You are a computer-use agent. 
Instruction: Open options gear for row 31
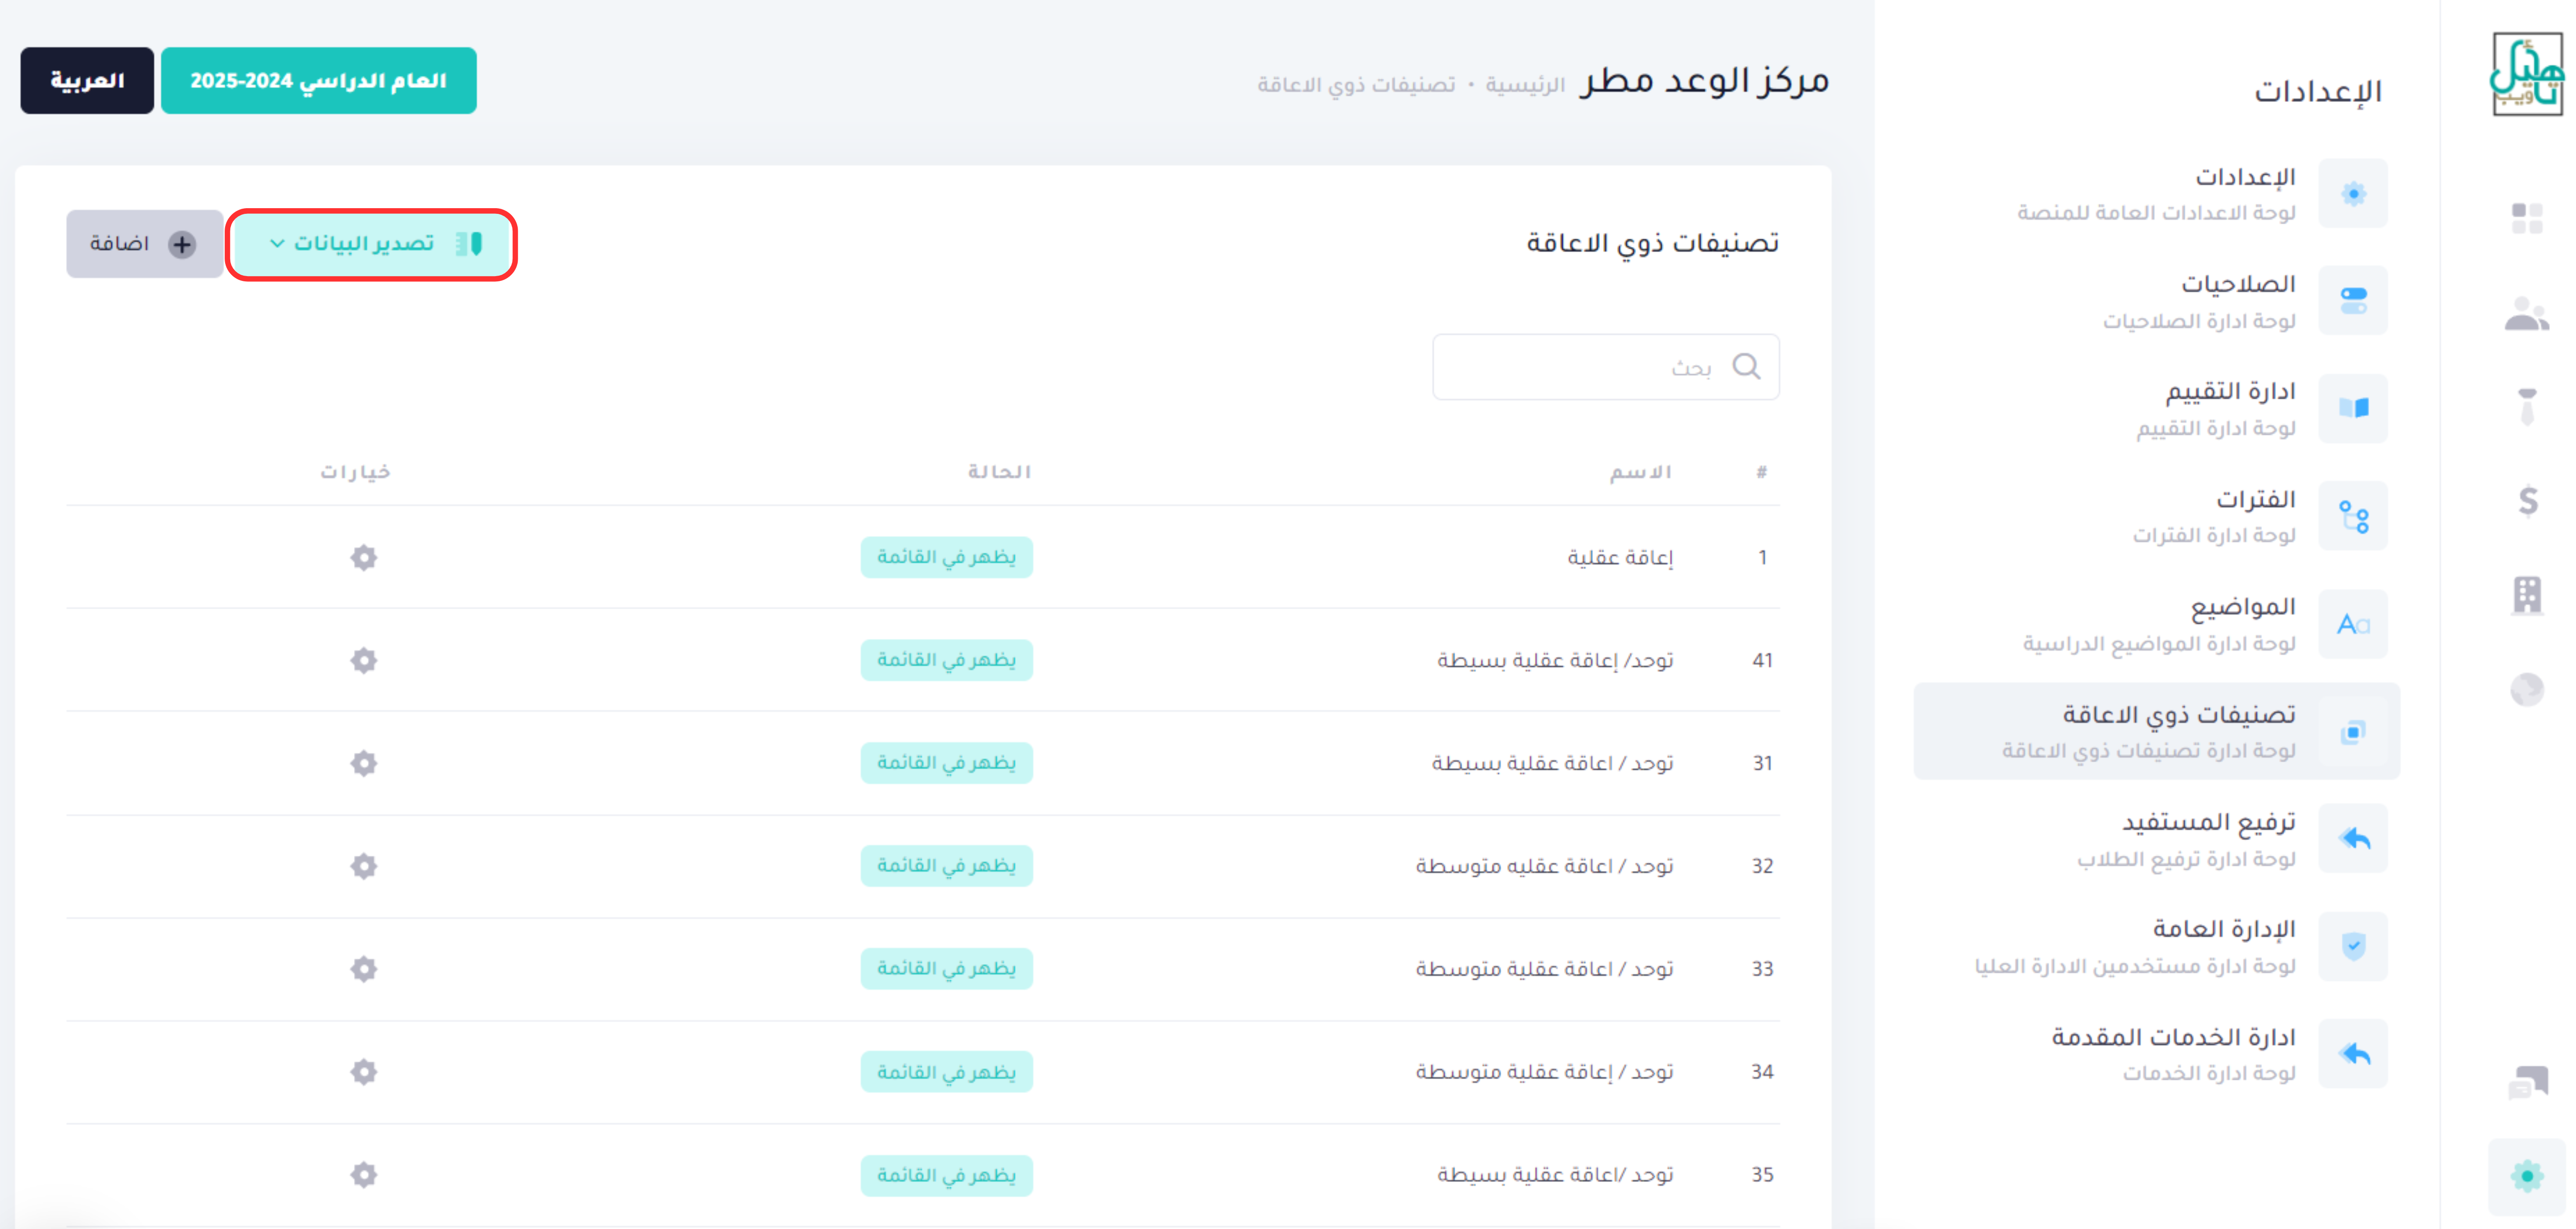coord(364,763)
